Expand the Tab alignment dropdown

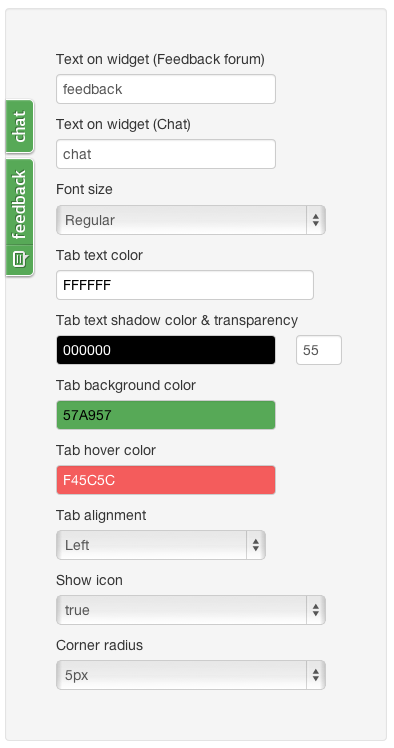point(161,545)
